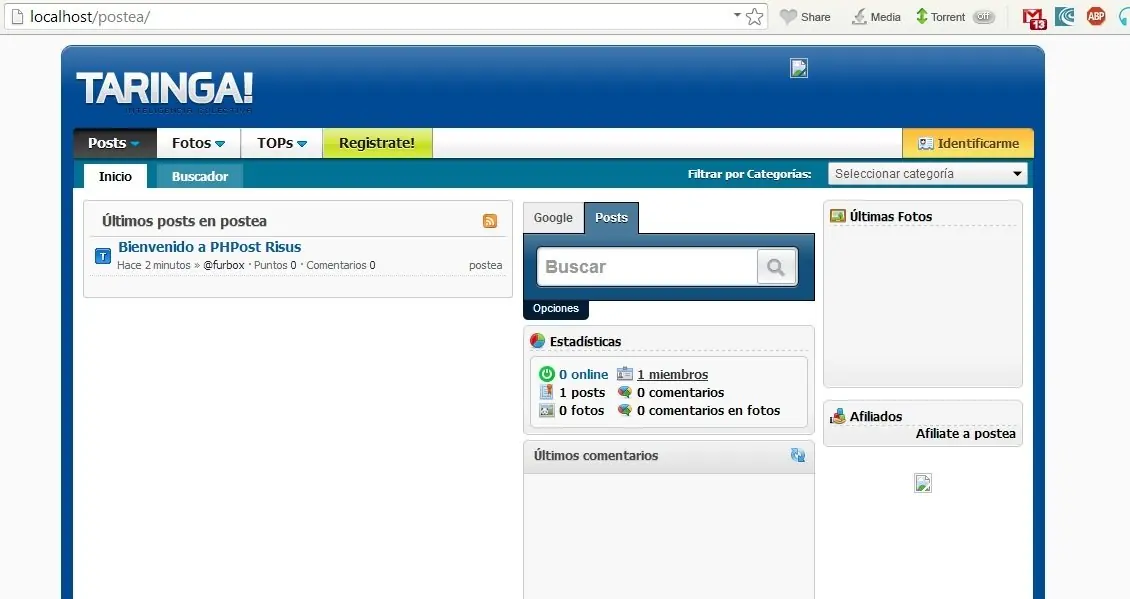Click the Últimas Fotos picture icon
This screenshot has height=599, width=1130.
837,216
